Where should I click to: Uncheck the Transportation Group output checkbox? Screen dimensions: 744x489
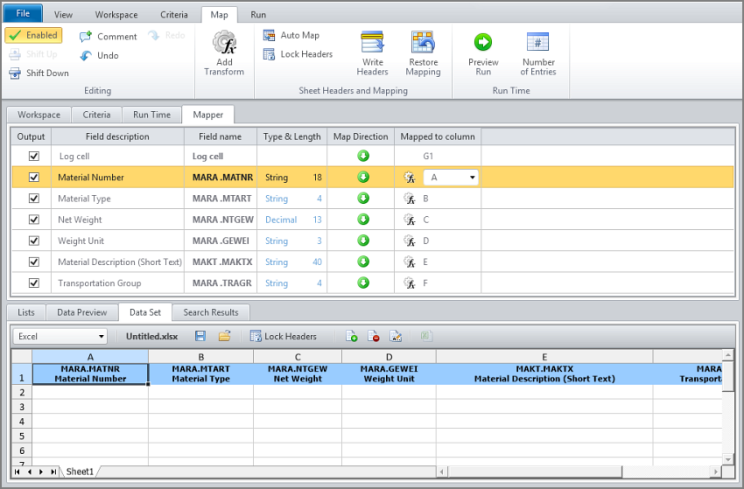[x=35, y=283]
